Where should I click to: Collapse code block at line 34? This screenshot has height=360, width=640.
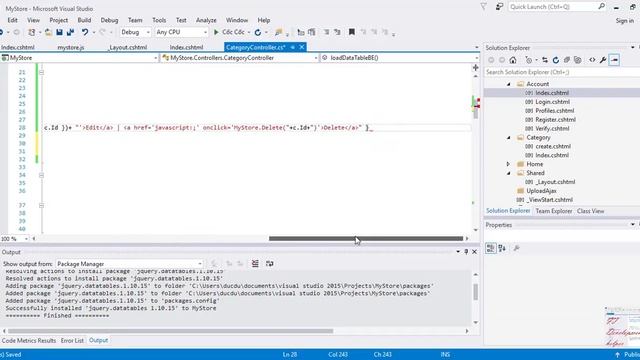[41, 175]
